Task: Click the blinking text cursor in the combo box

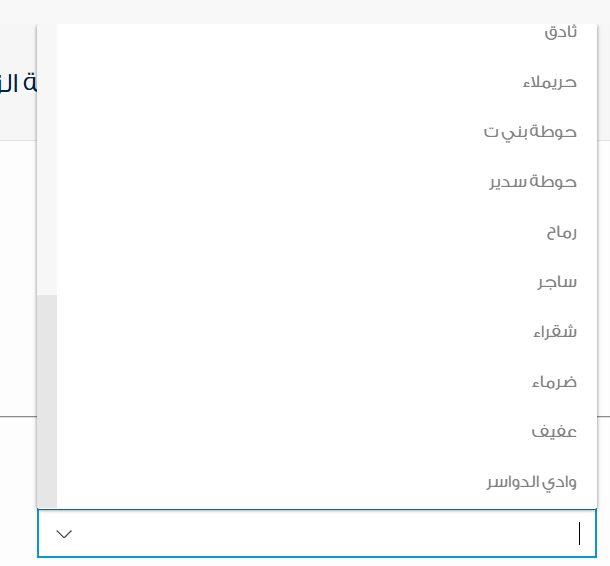Action: tap(579, 534)
